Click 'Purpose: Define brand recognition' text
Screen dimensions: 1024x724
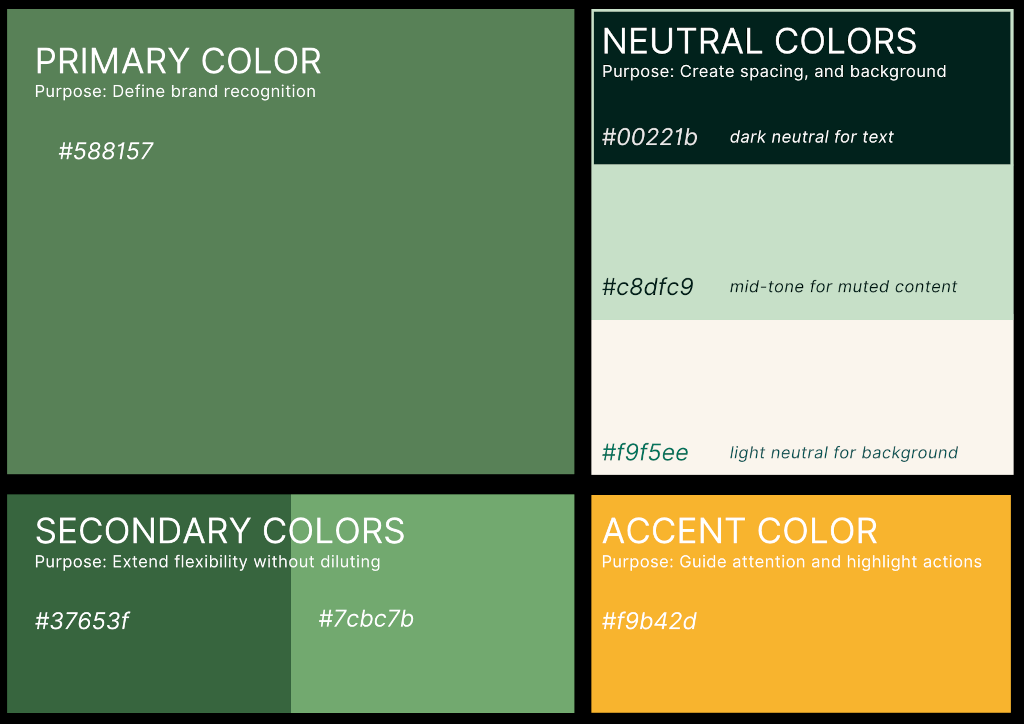coord(175,92)
